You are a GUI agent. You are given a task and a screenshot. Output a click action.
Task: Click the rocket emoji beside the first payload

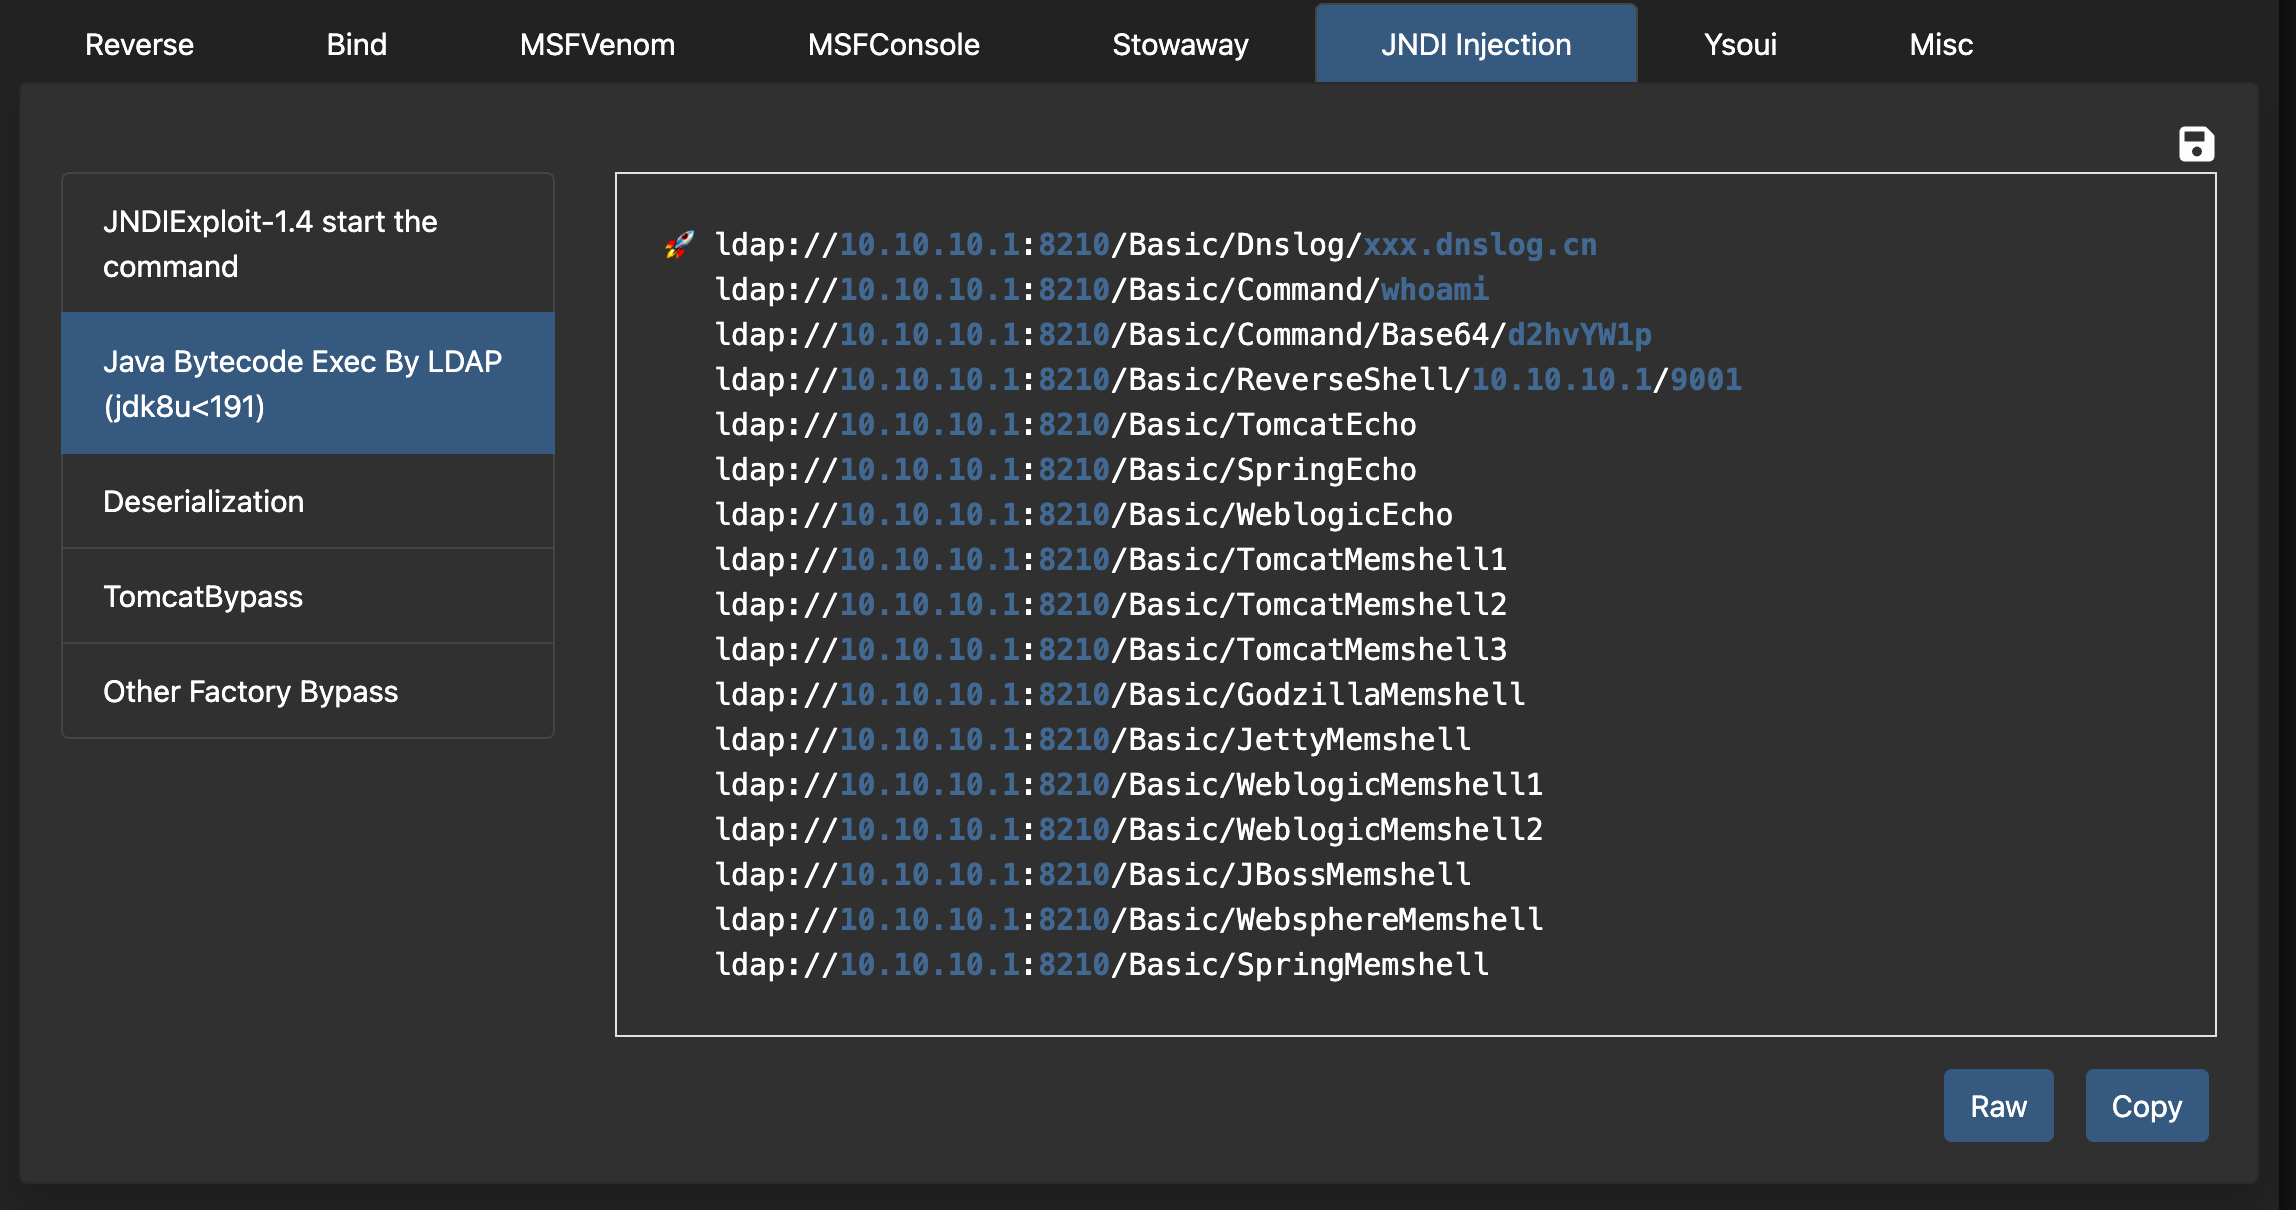tap(679, 245)
